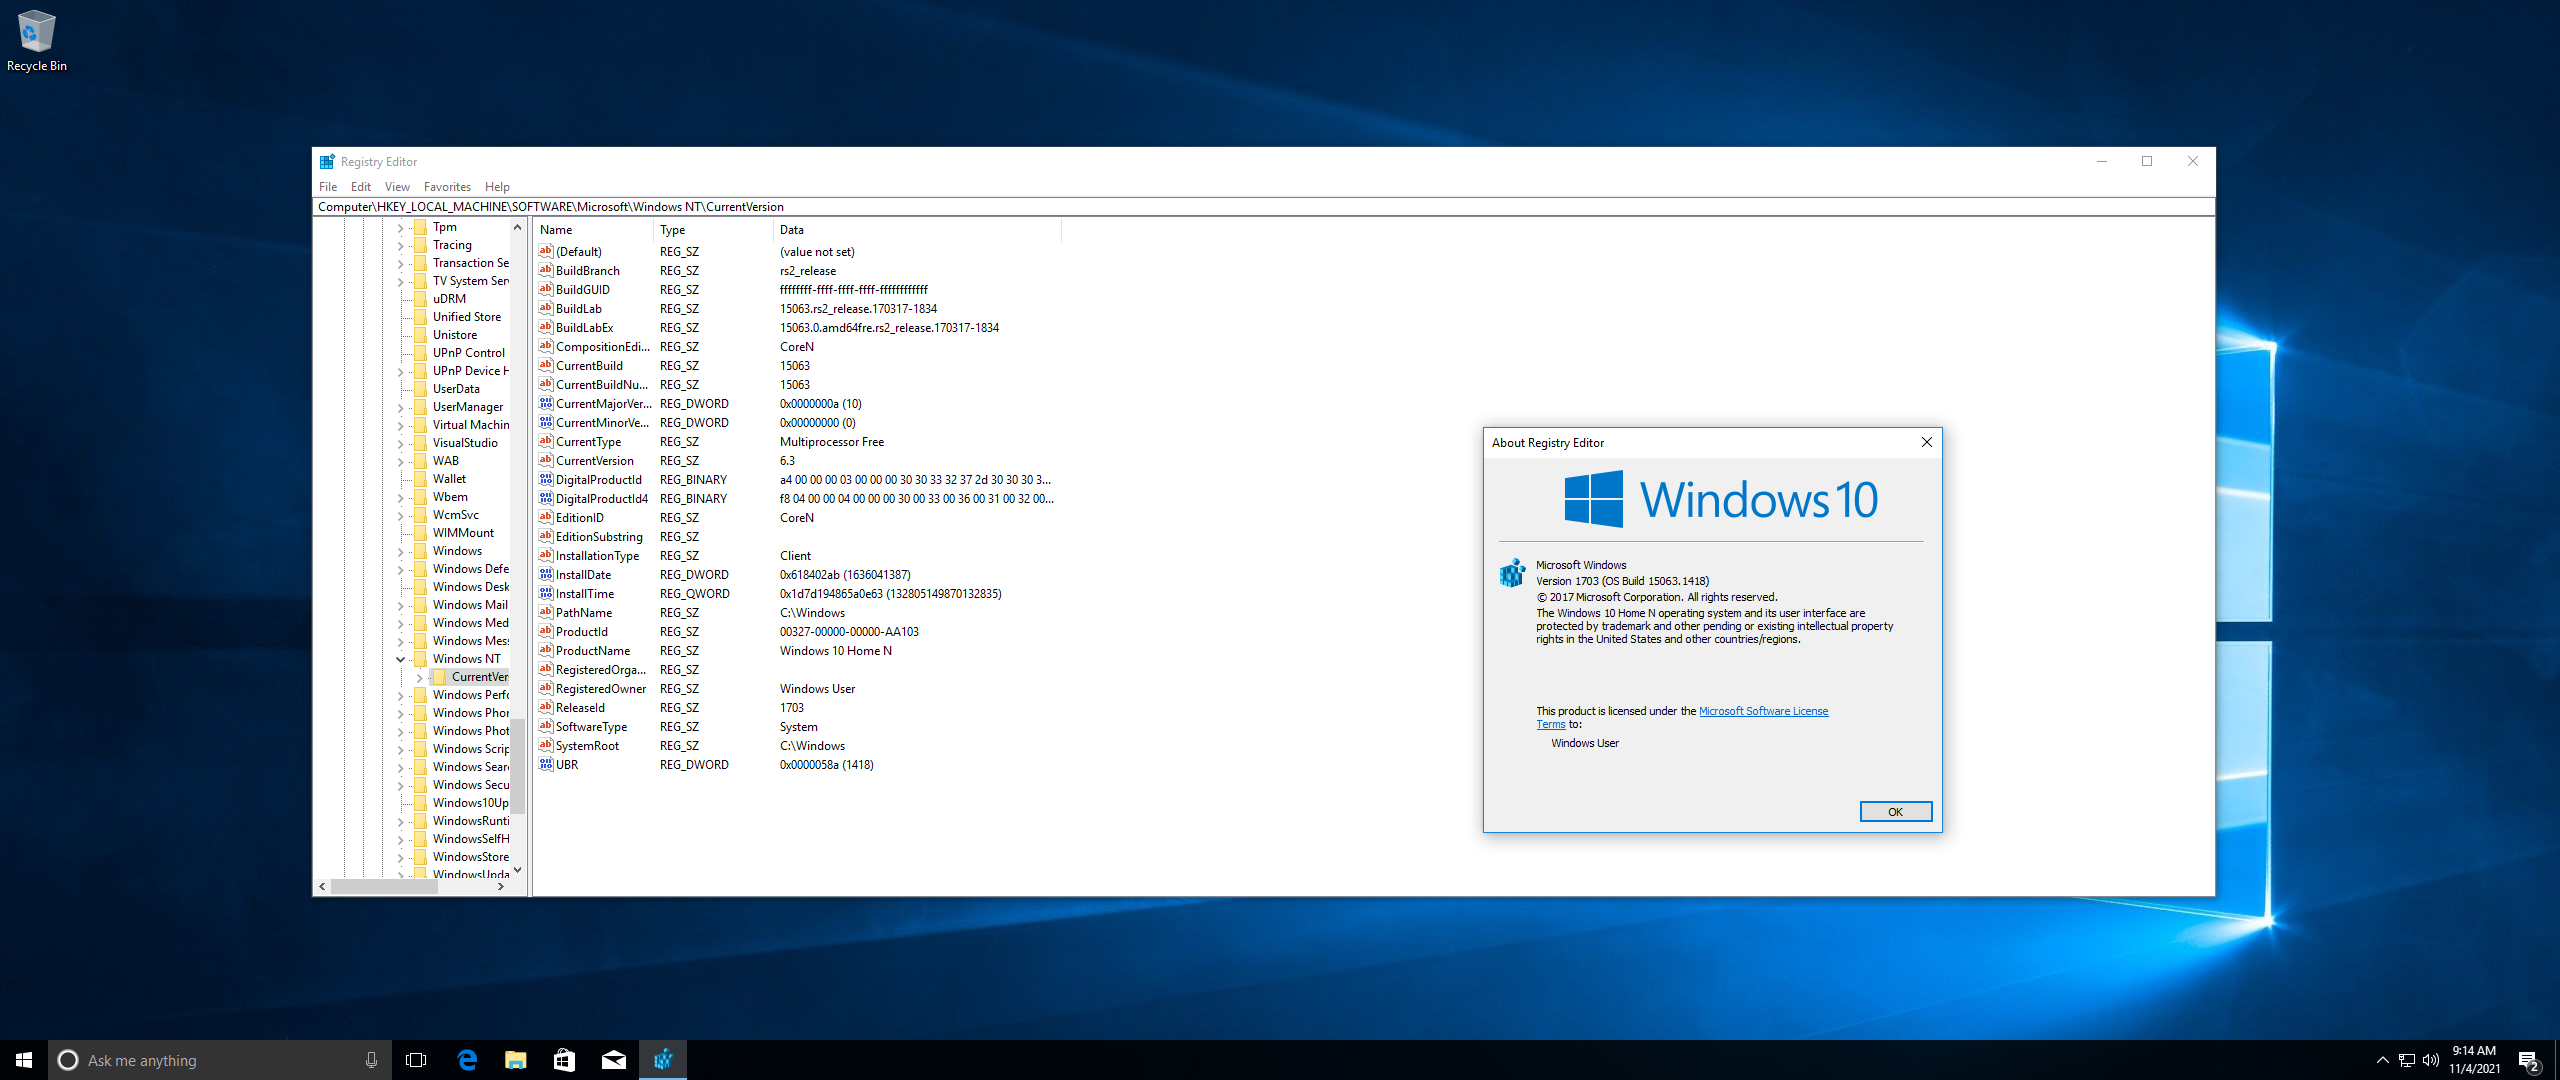Open File Explorer from the taskbar
The image size is (2560, 1080).
click(515, 1060)
